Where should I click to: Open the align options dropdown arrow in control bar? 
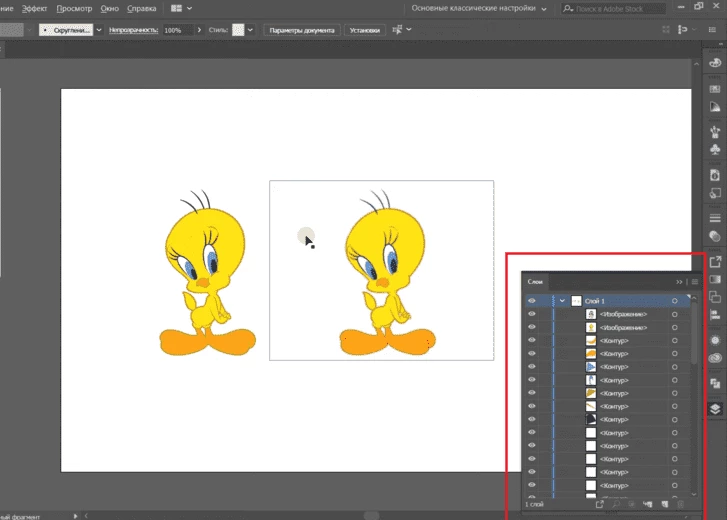(x=408, y=30)
